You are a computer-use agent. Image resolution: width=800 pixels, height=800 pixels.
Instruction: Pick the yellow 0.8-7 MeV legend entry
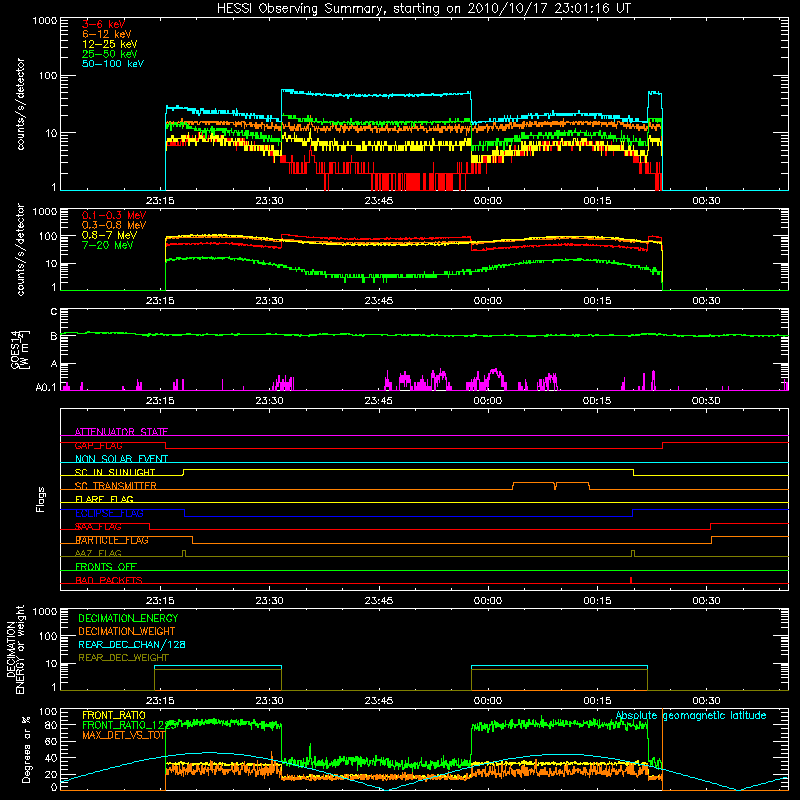click(109, 235)
